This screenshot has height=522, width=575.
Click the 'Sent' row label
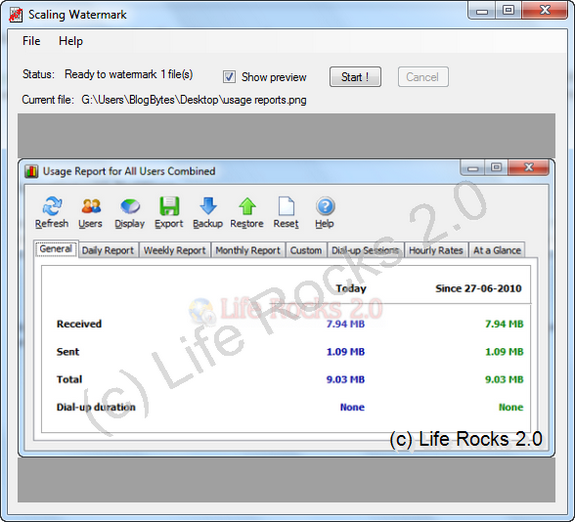tap(68, 352)
